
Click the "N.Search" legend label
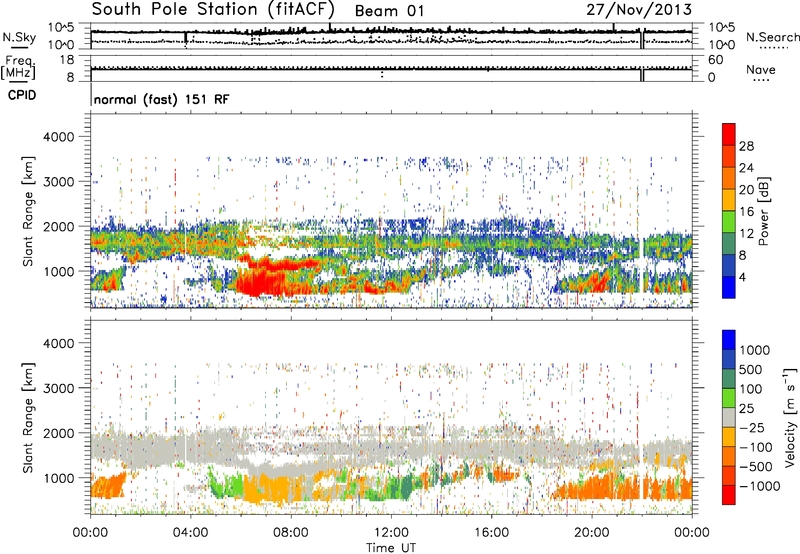coord(772,37)
